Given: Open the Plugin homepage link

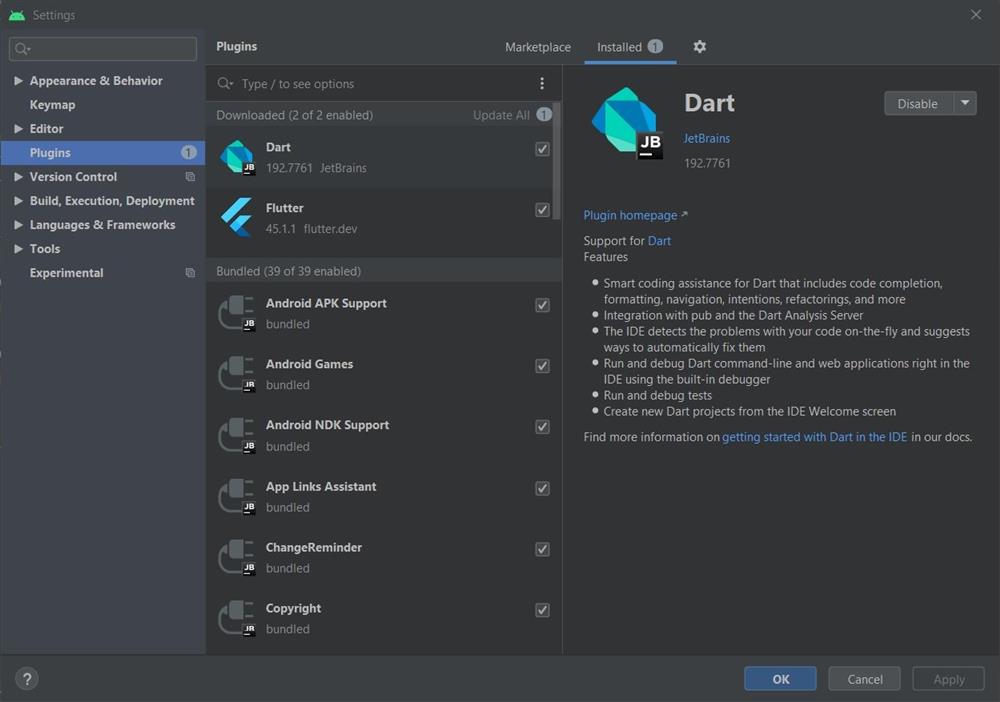Looking at the screenshot, I should click(630, 215).
